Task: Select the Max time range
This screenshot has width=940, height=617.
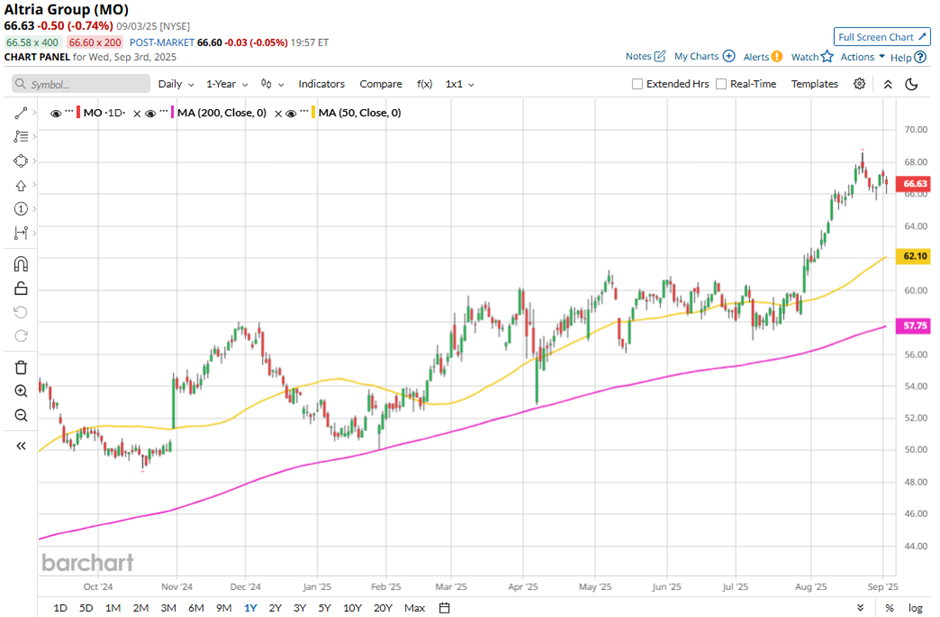Action: point(414,608)
